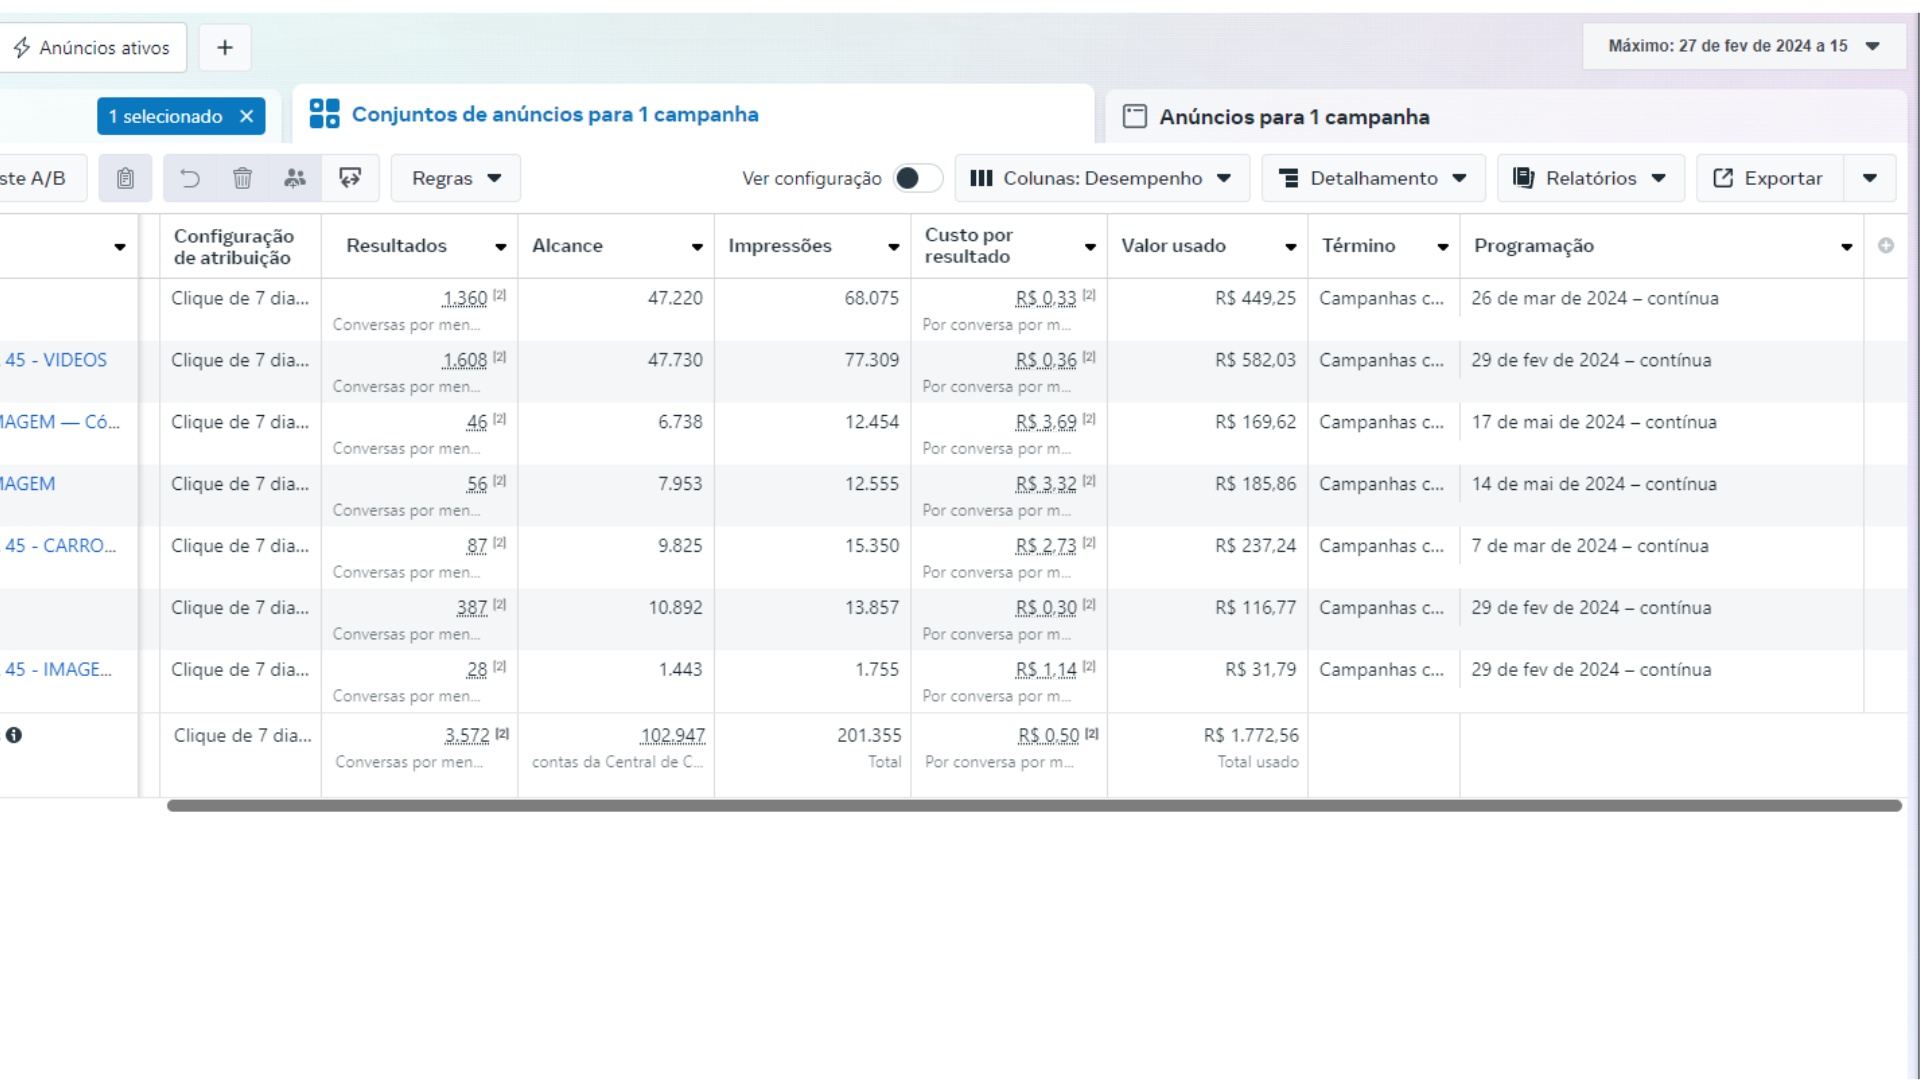Select the Anúncios ativos tab
This screenshot has width=1920, height=1080.
(93, 47)
